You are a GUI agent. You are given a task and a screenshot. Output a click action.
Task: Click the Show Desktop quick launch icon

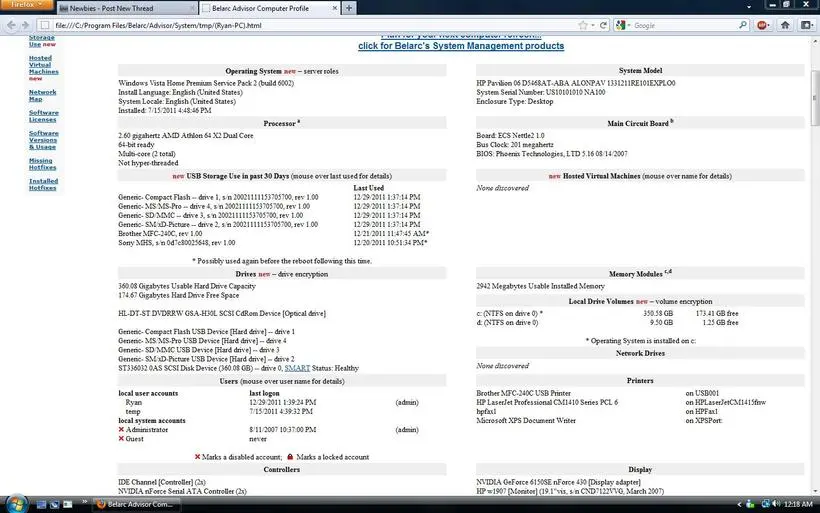[41, 504]
